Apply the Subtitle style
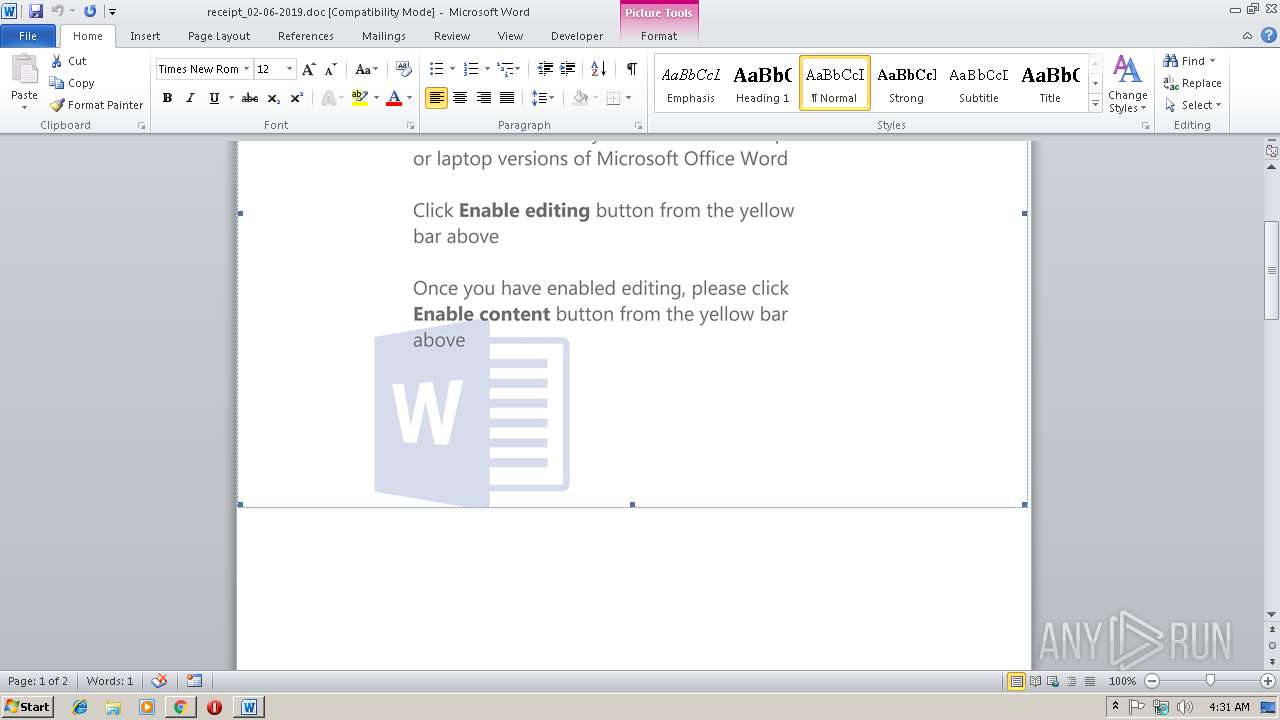Viewport: 1280px width, 720px height. pyautogui.click(x=978, y=83)
